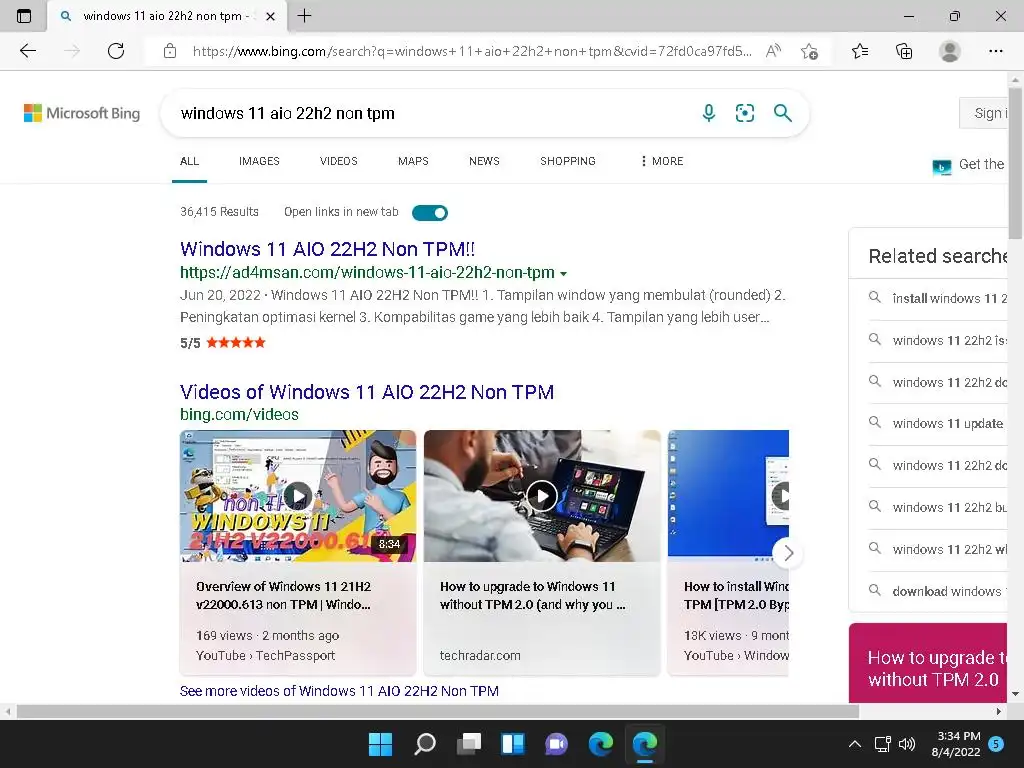1024x768 pixels.
Task: Click See more videos of Windows 11 AIO
Action: pyautogui.click(x=339, y=691)
